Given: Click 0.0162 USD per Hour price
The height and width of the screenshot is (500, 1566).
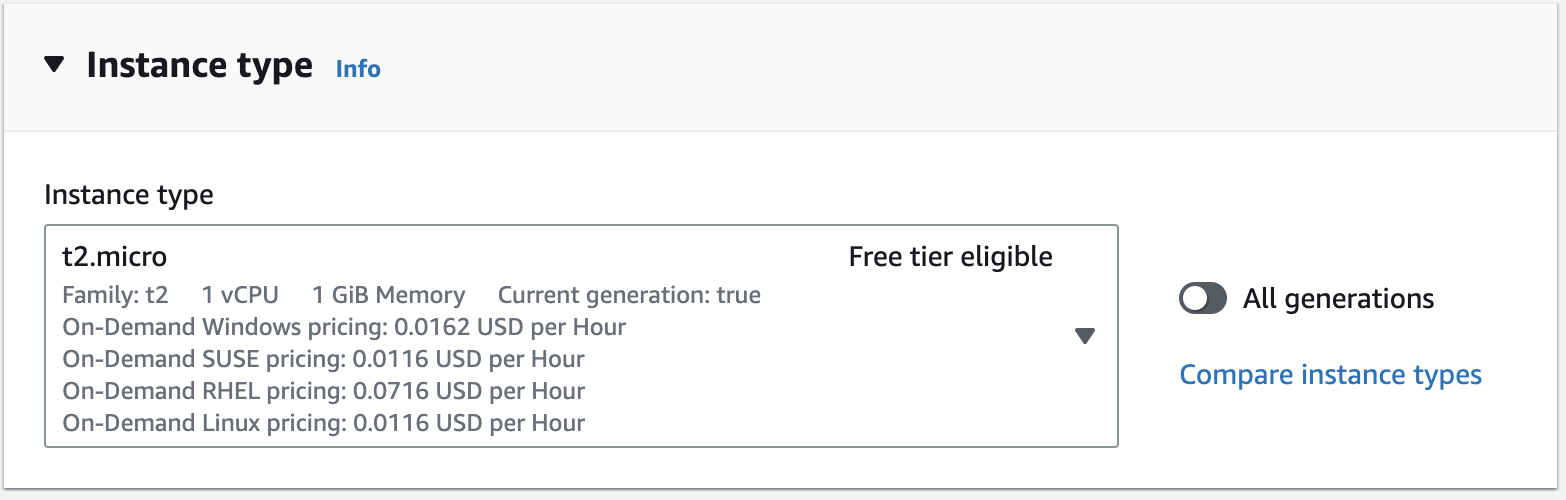Looking at the screenshot, I should pyautogui.click(x=511, y=327).
